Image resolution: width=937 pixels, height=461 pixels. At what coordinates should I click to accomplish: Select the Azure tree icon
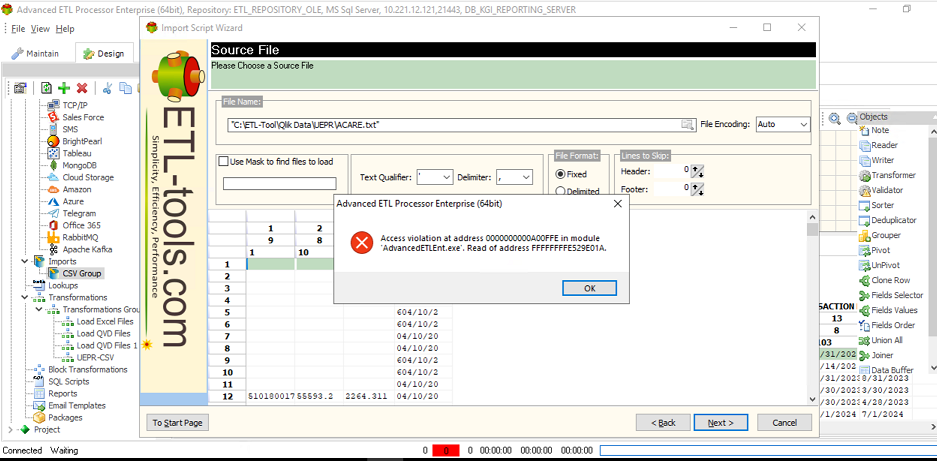coord(53,202)
